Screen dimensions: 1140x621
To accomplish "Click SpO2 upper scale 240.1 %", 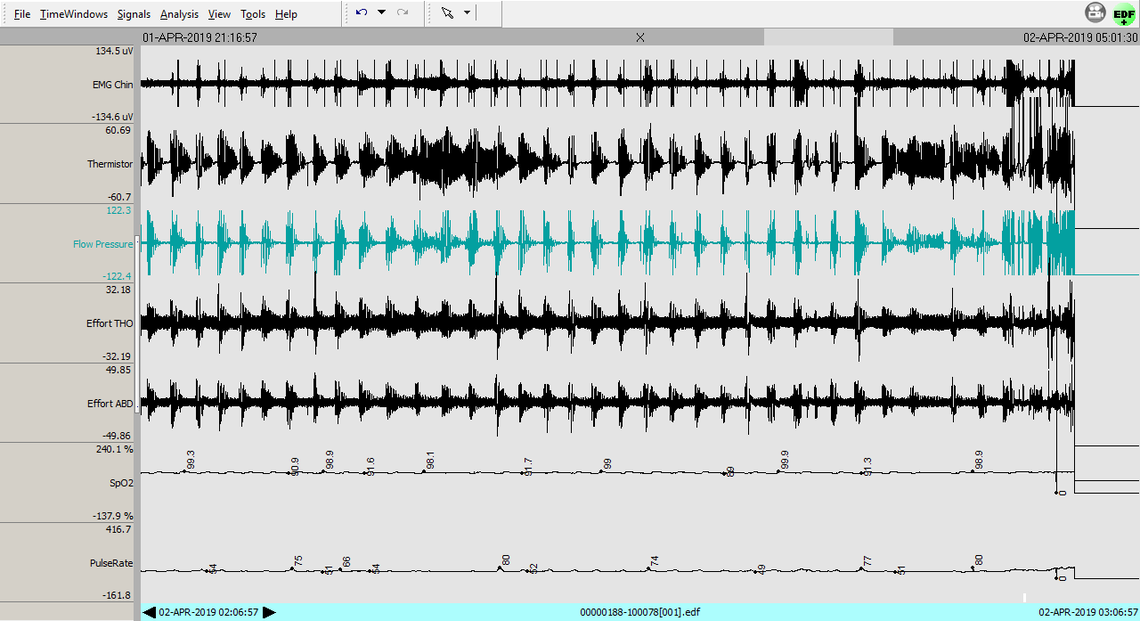I will click(115, 449).
